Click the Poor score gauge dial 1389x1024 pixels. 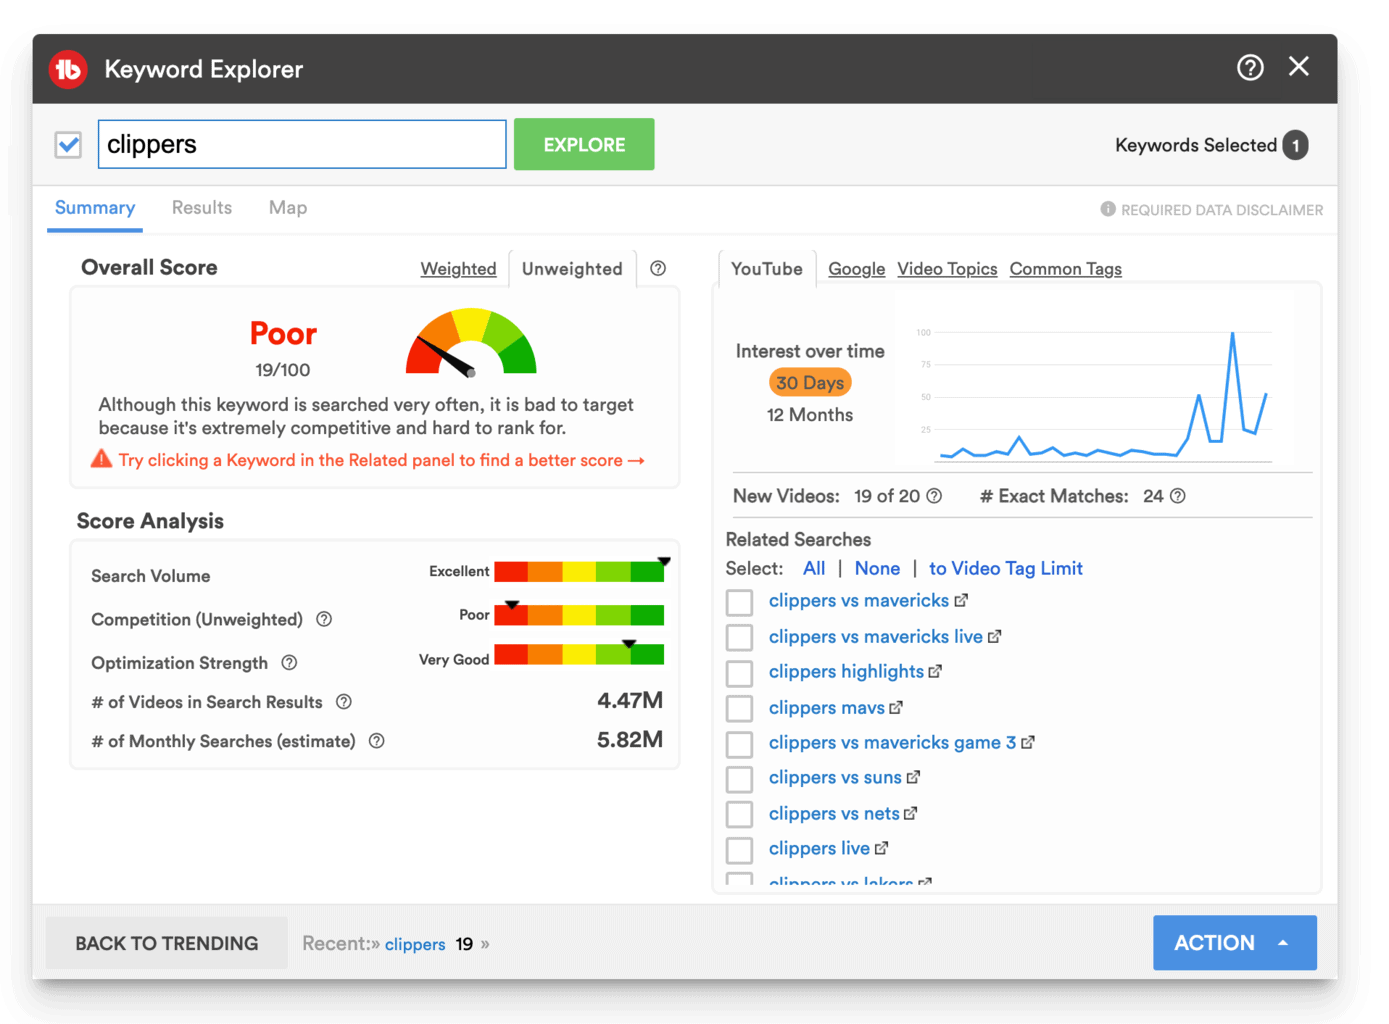tap(471, 340)
